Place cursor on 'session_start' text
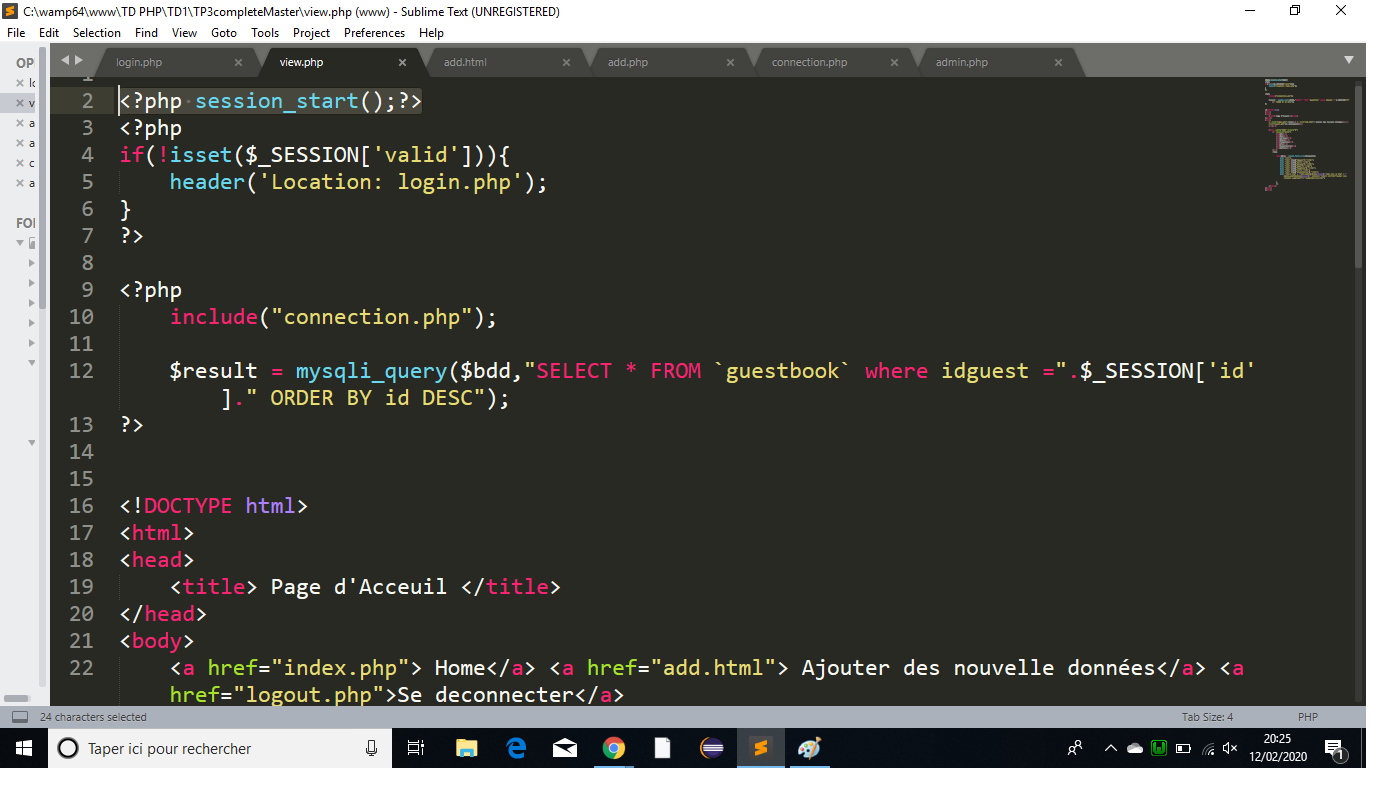Viewport: 1384px width, 792px height. [277, 101]
